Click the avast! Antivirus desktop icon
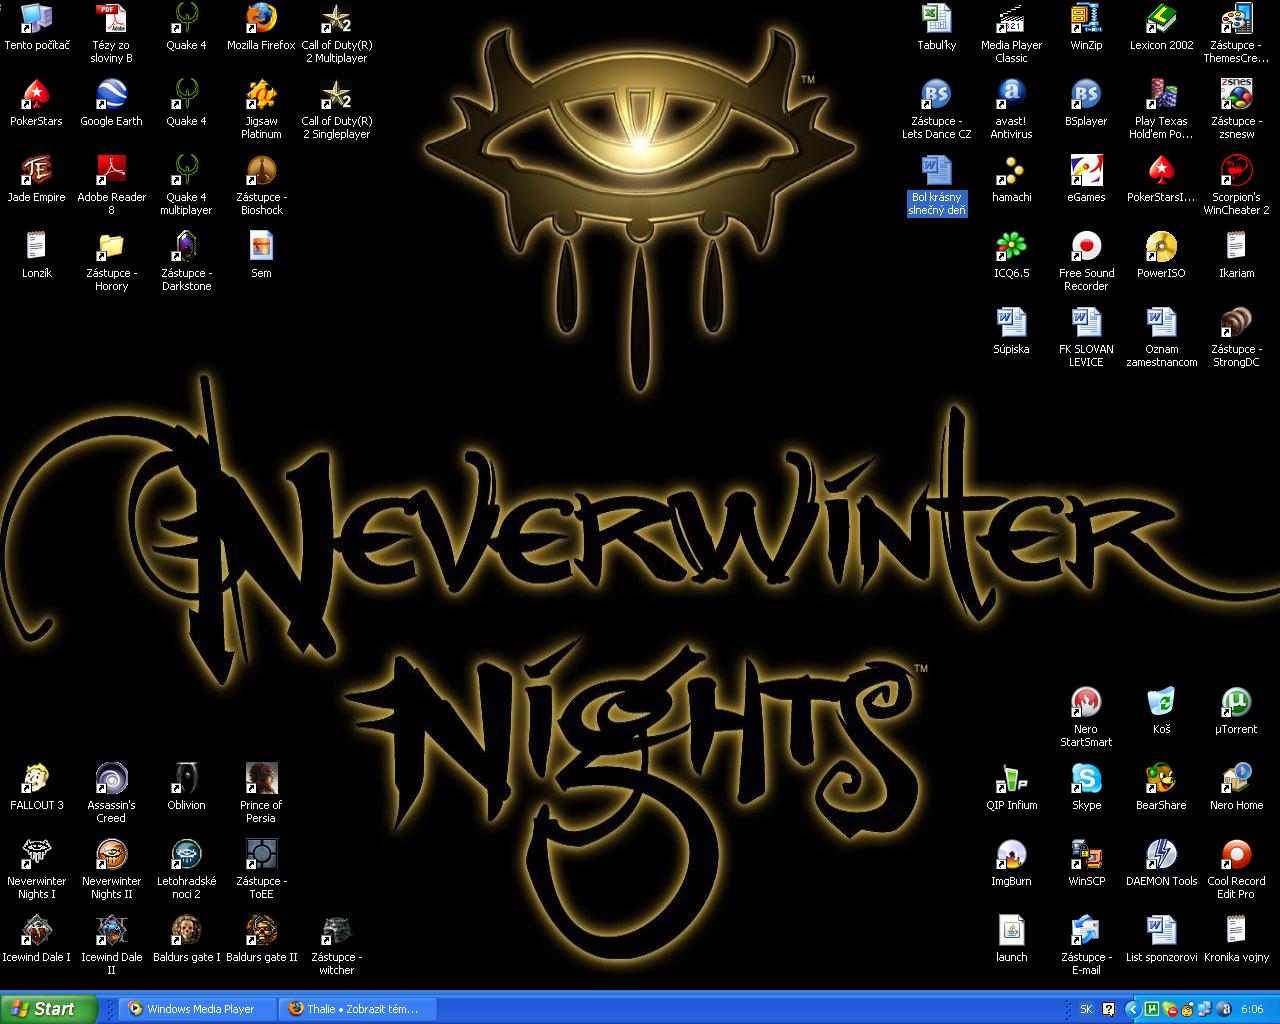The height and width of the screenshot is (1024, 1280). point(1011,95)
